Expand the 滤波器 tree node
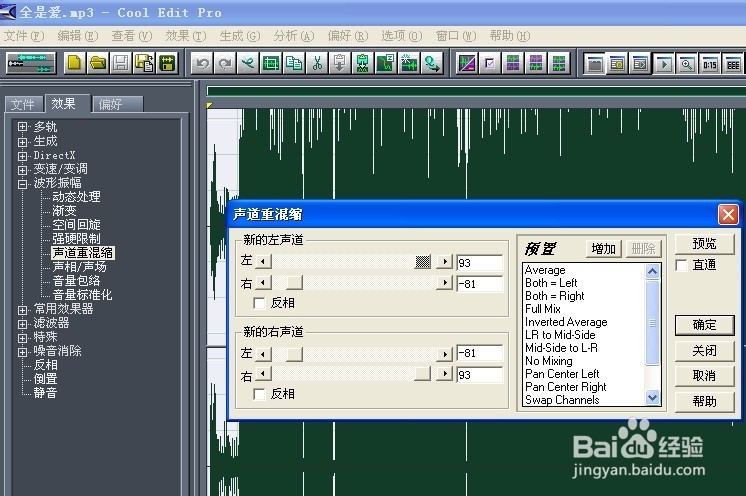The width and height of the screenshot is (746, 496). (22, 324)
